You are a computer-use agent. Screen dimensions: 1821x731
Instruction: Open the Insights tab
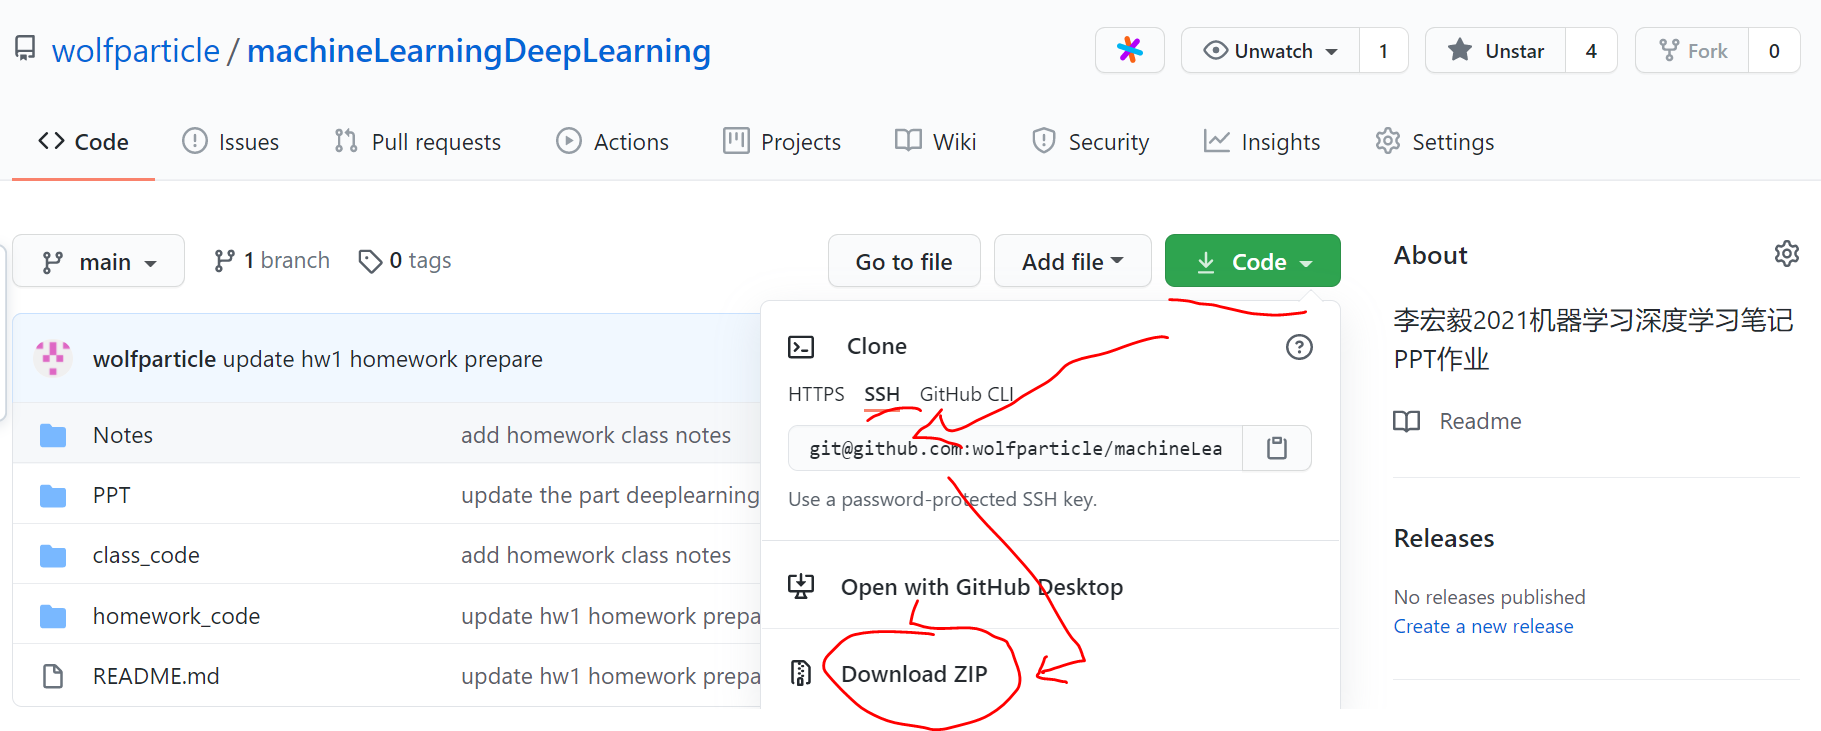click(1262, 142)
